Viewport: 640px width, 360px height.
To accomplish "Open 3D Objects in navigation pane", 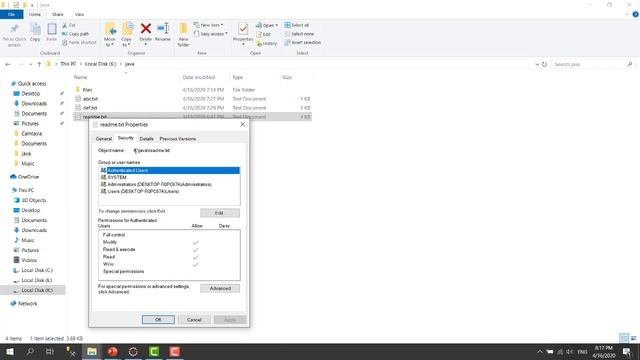I will click(33, 200).
